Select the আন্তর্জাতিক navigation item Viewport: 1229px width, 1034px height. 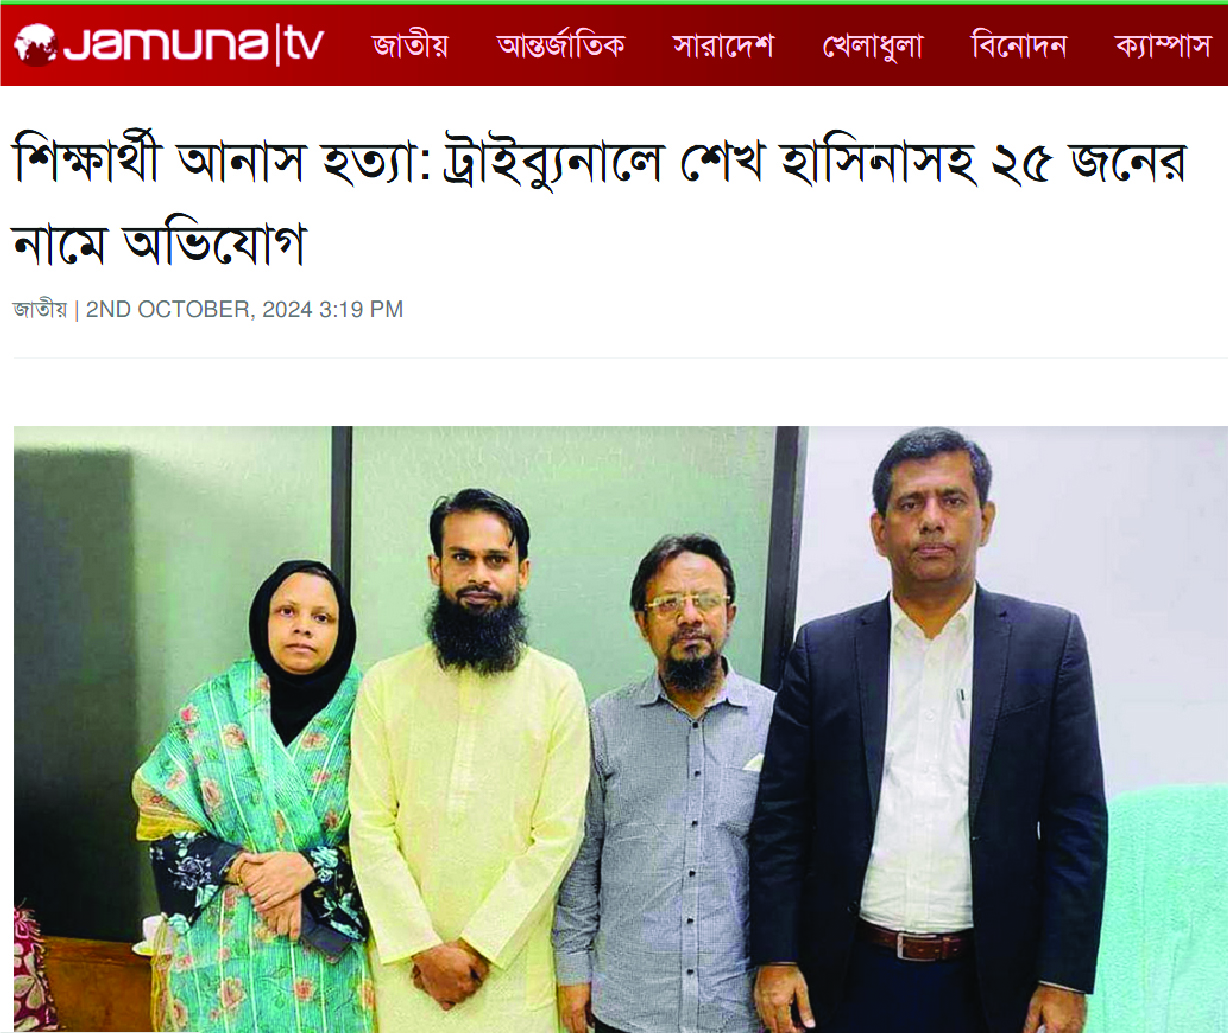pos(561,45)
